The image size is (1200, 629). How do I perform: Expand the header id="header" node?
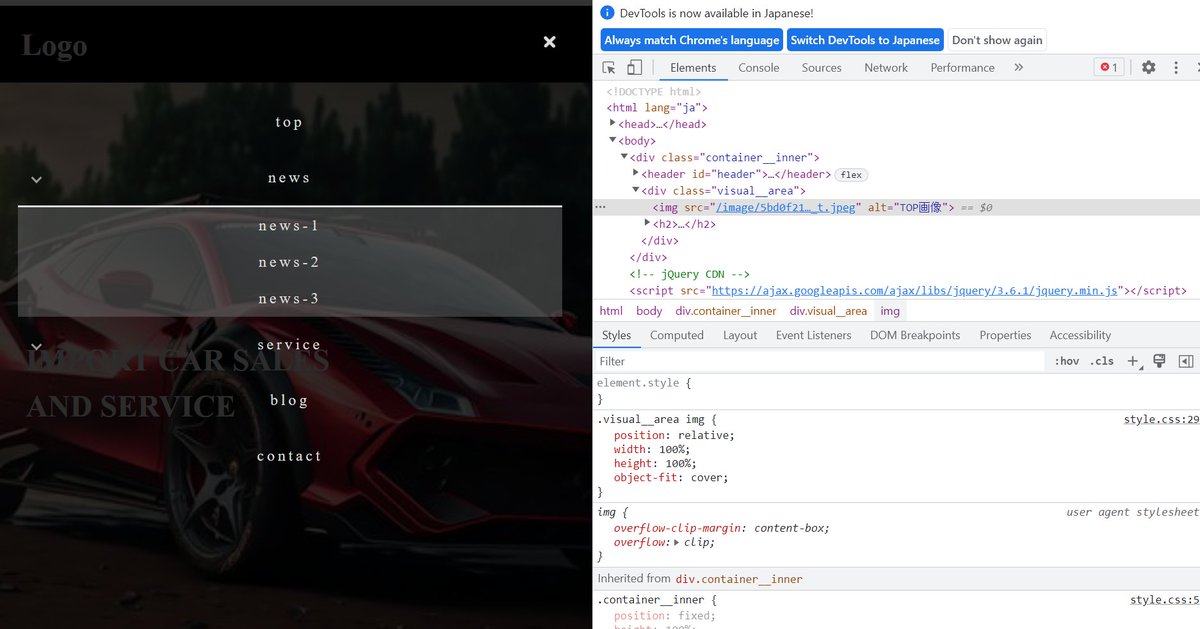tap(636, 174)
